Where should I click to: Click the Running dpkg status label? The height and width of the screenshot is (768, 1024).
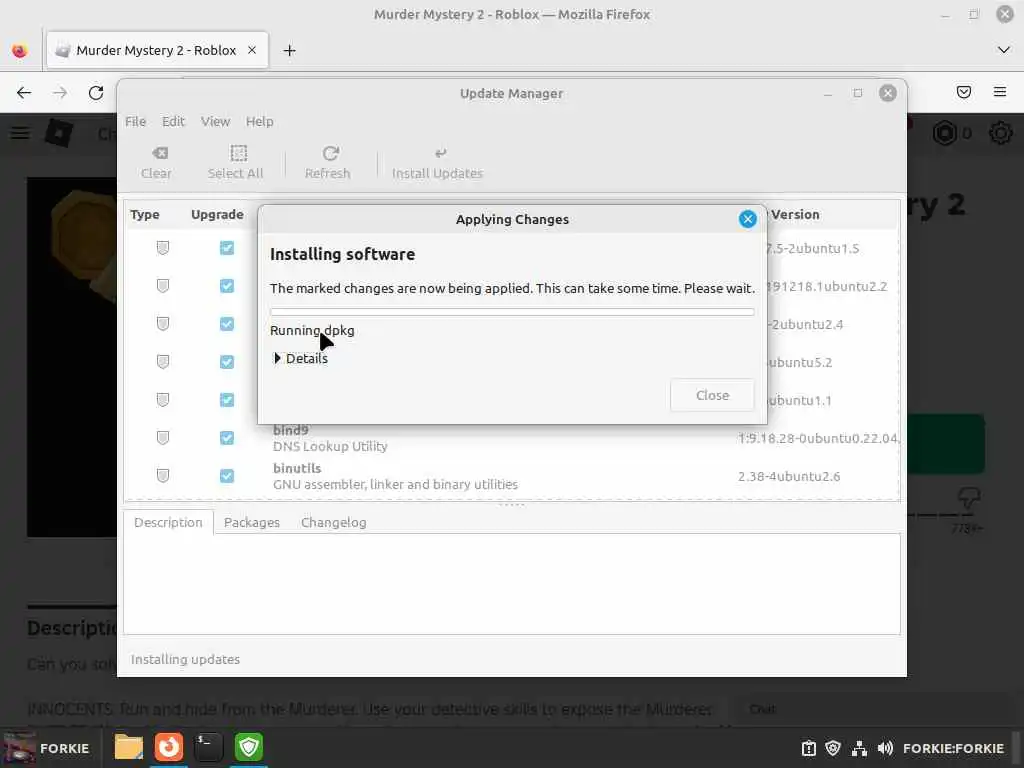point(312,330)
